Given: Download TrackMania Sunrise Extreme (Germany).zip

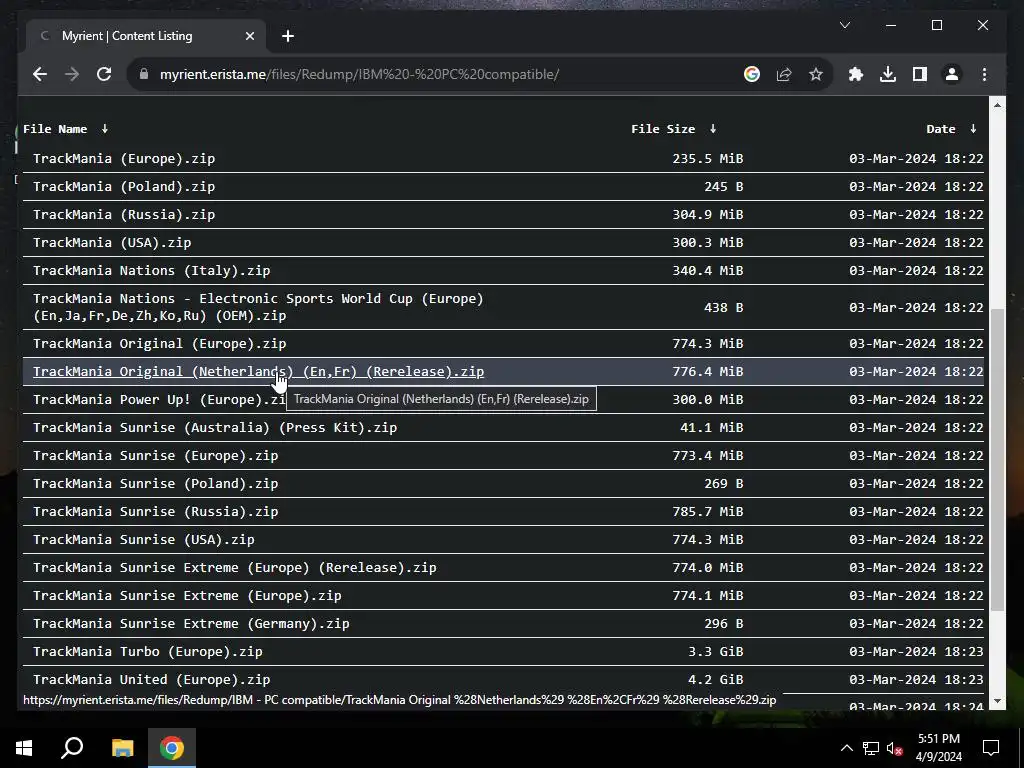Looking at the screenshot, I should (191, 624).
